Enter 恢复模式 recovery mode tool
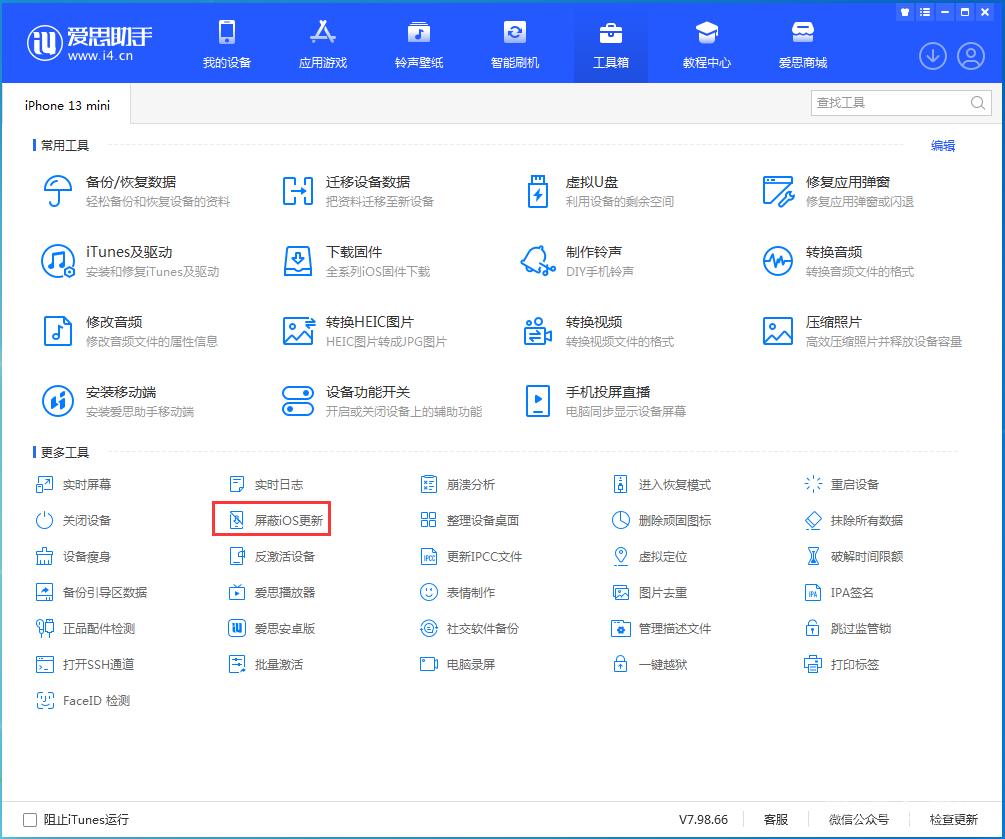The width and height of the screenshot is (1005, 839). [672, 484]
